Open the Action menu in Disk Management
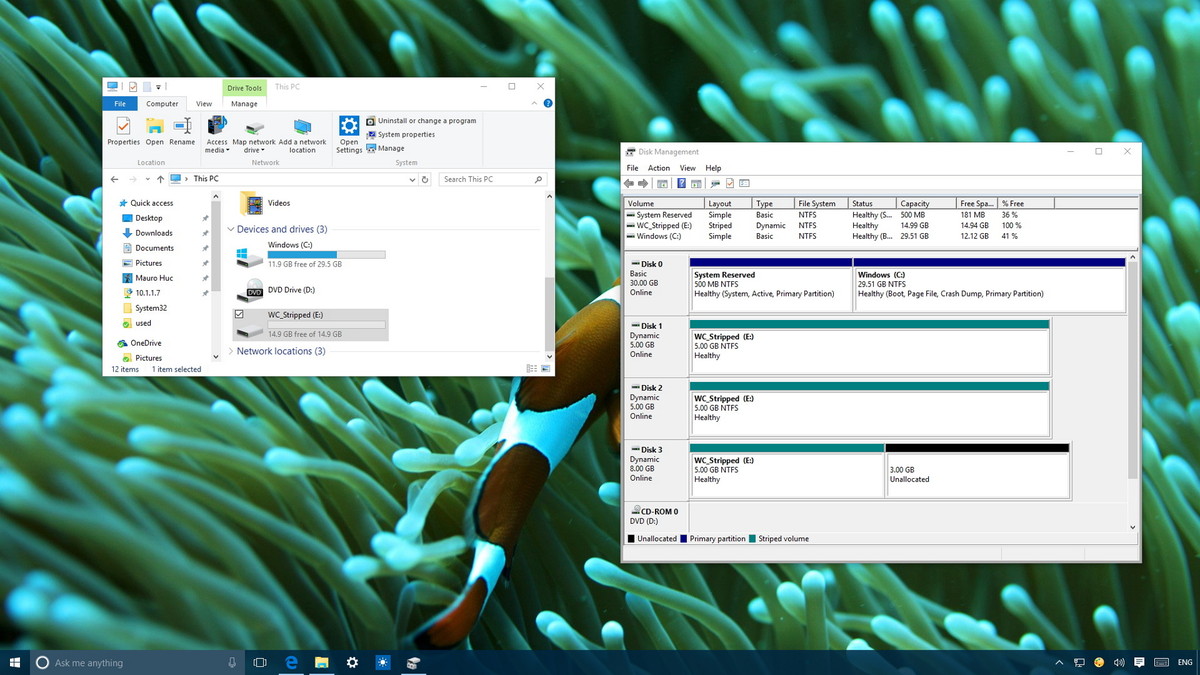 659,168
